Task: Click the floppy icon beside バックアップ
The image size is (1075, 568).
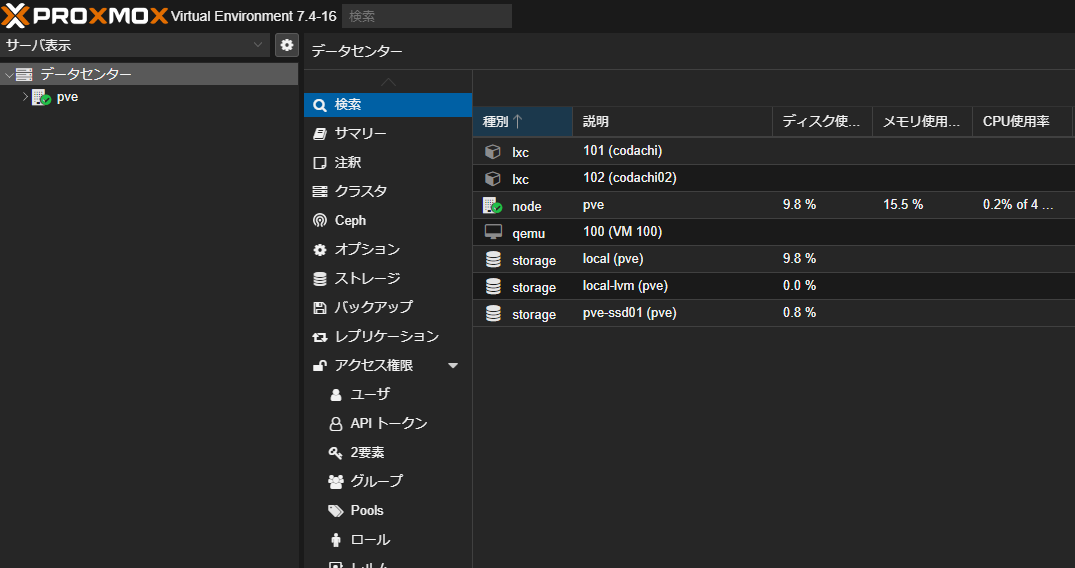Action: 319,307
